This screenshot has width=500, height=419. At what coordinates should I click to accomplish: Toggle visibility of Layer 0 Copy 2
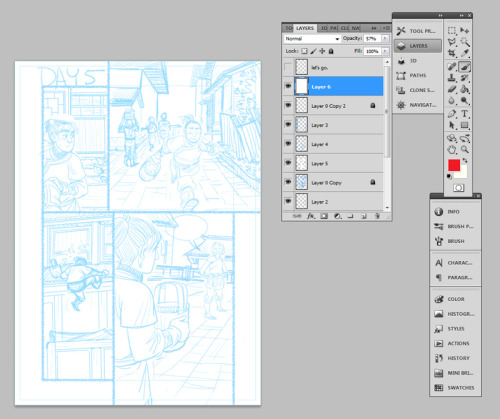(x=288, y=105)
